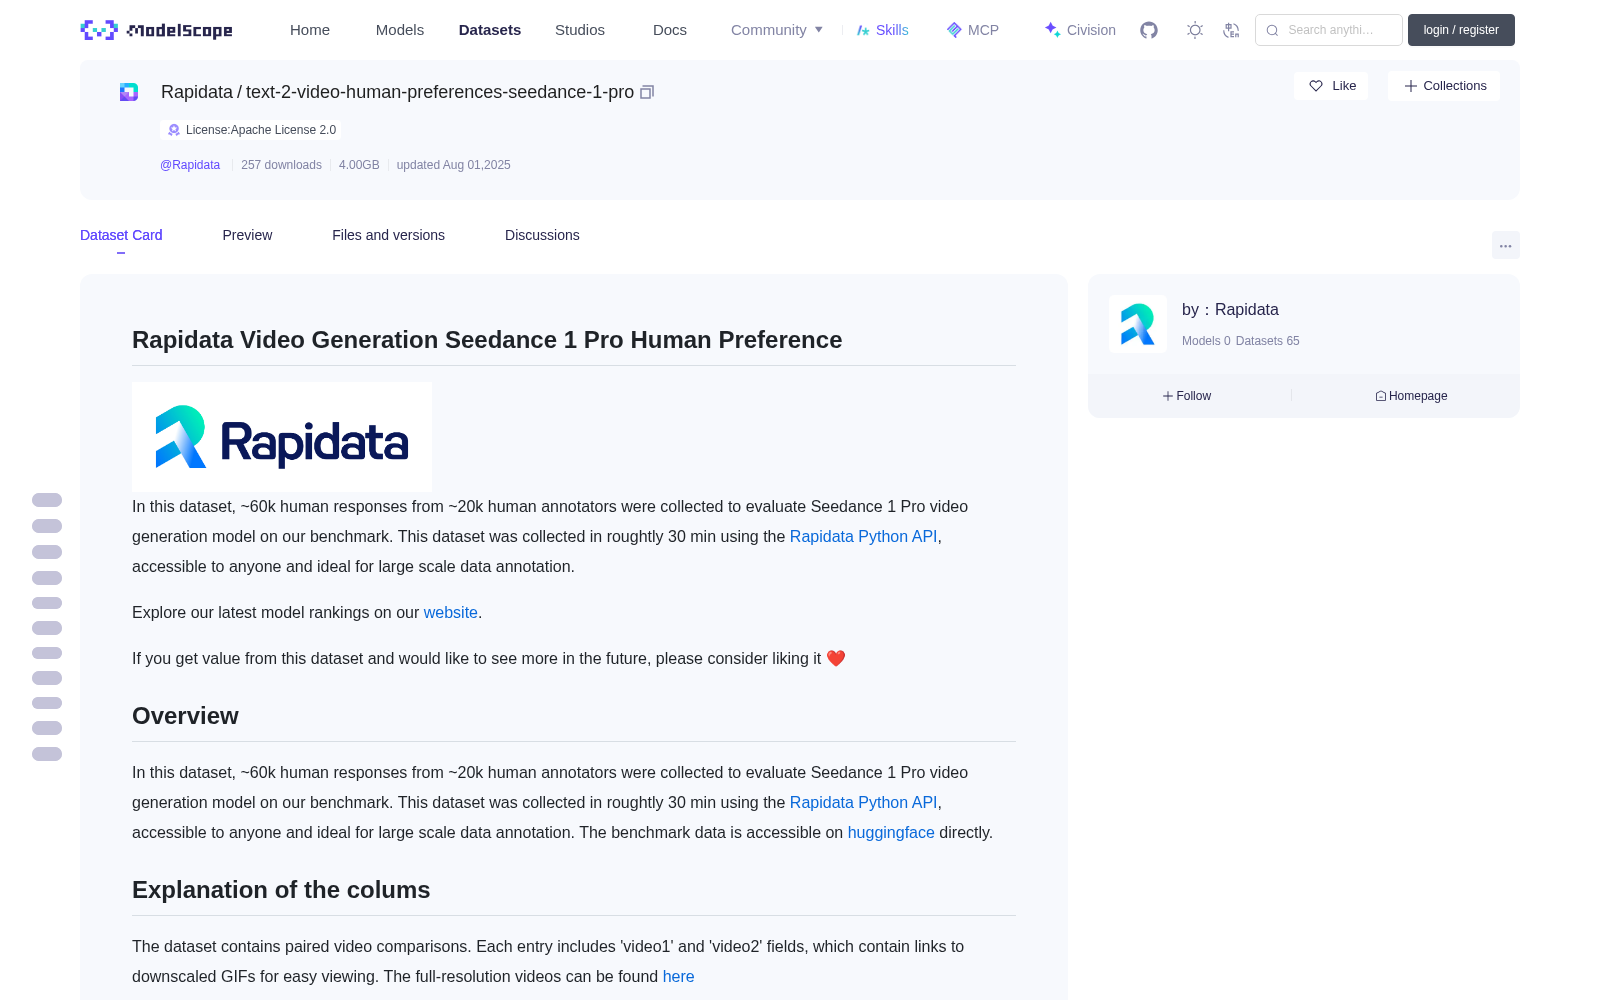Click the search magnifier icon
1600x1000 pixels.
pos(1272,30)
